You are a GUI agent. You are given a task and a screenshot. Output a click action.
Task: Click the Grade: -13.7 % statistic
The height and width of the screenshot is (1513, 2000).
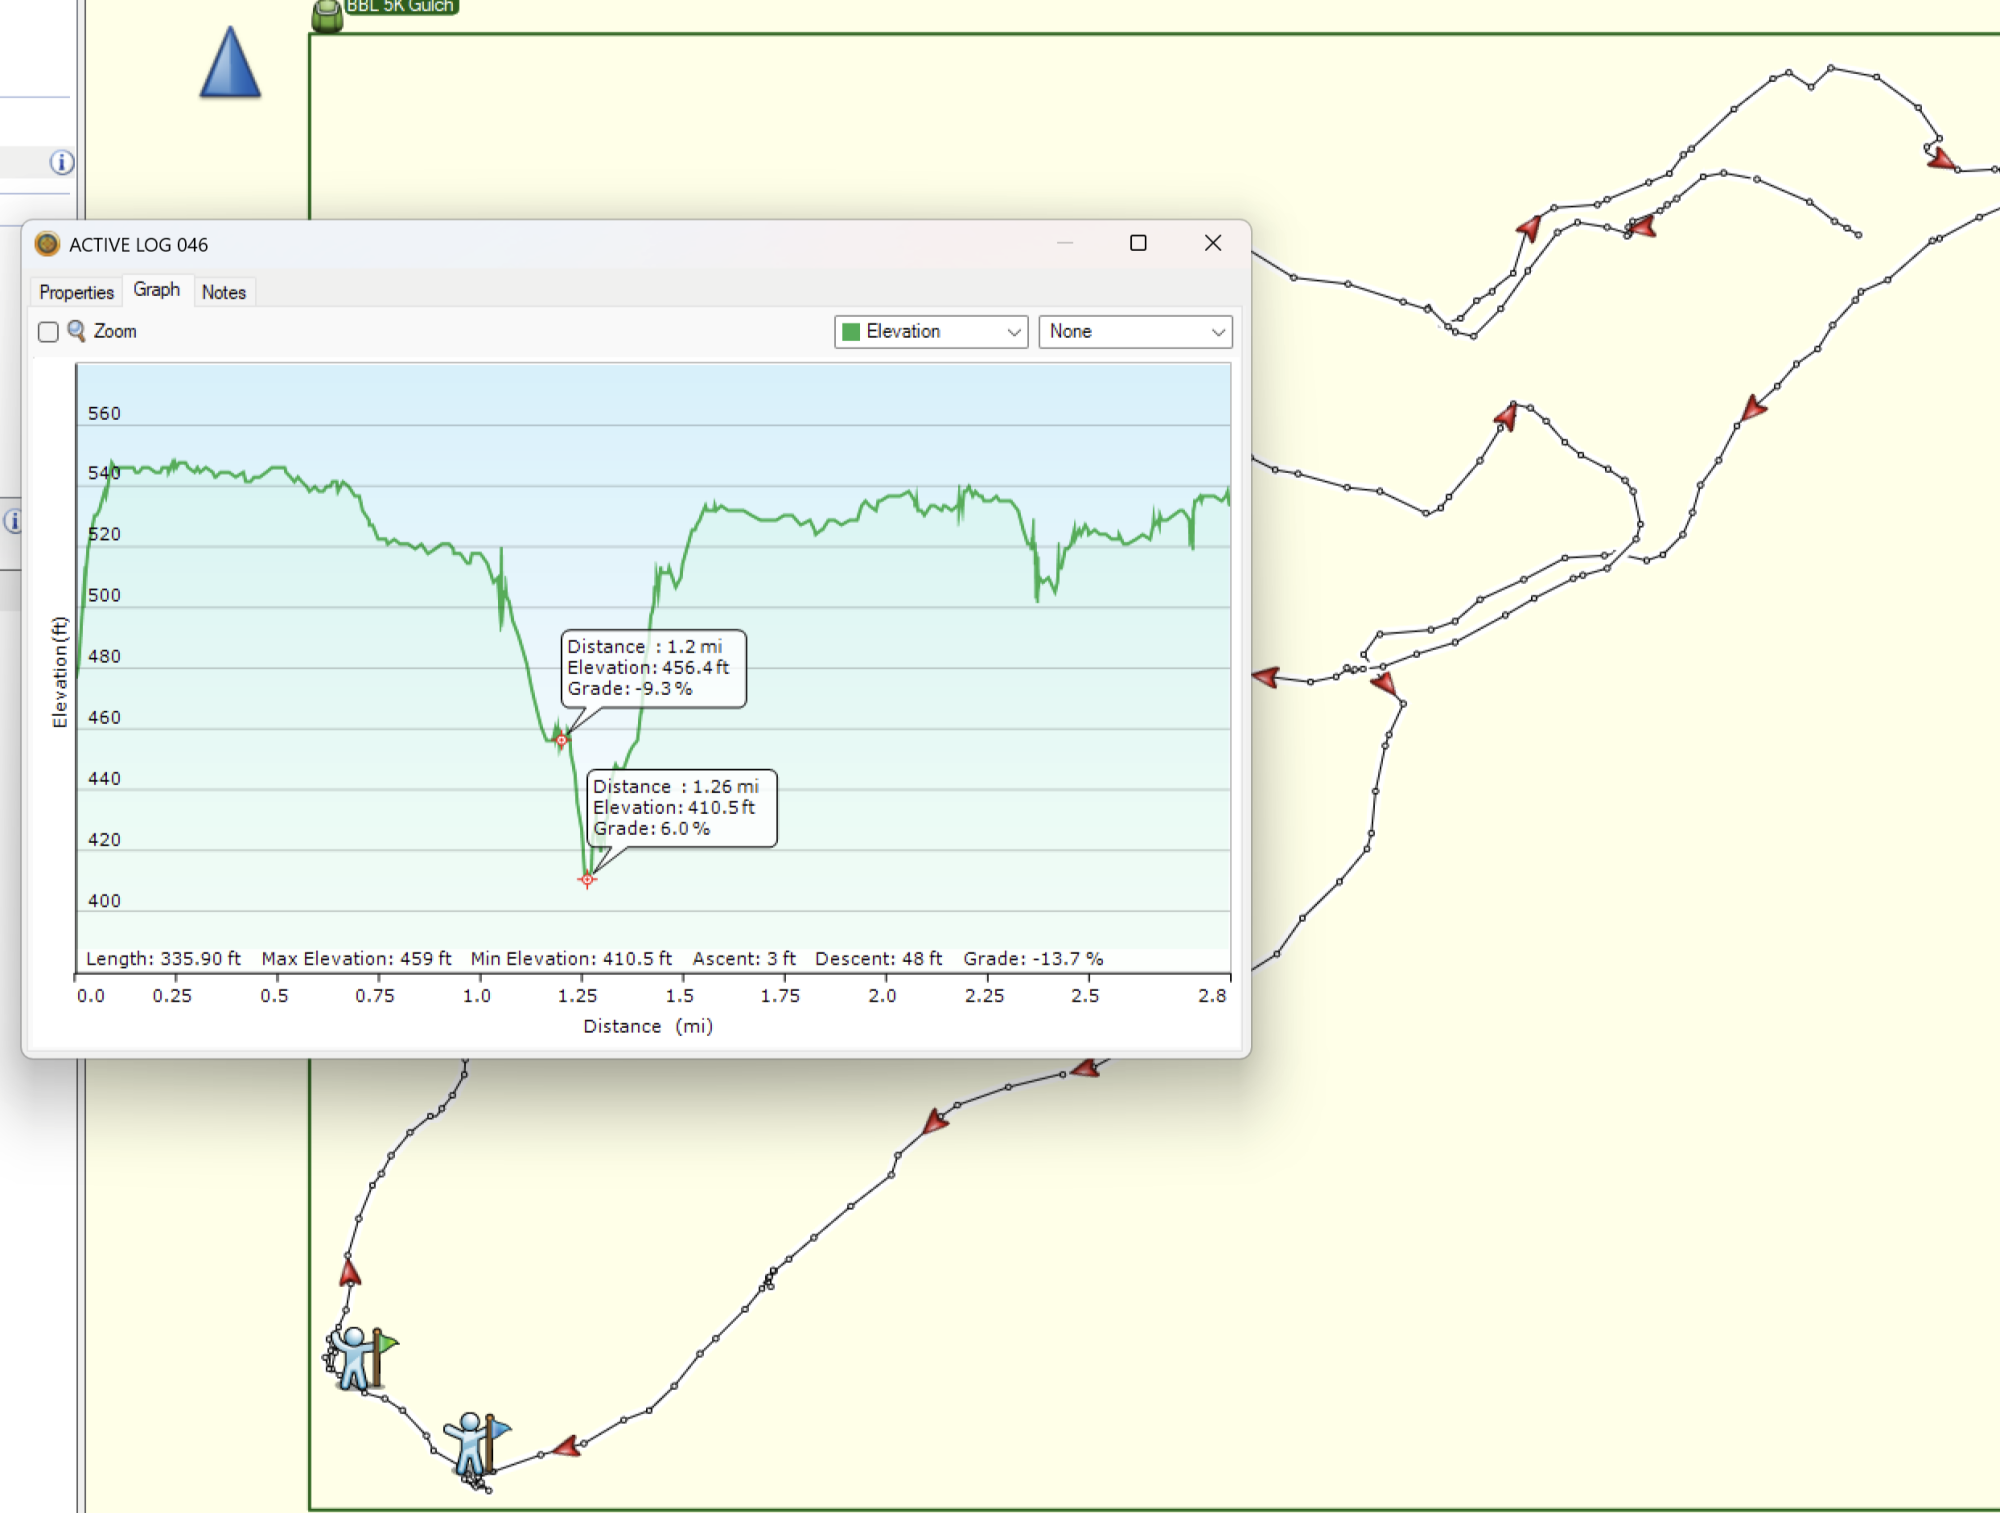(1033, 958)
